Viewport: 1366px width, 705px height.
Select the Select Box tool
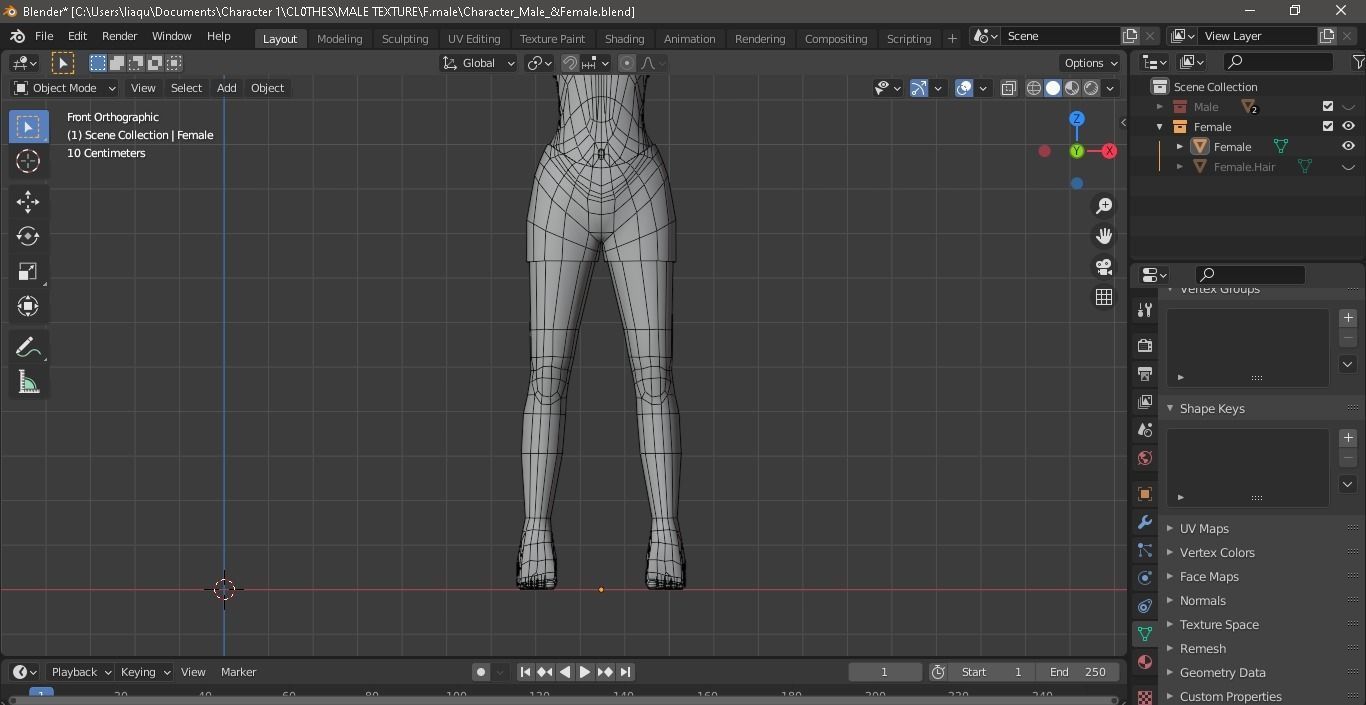[x=28, y=127]
